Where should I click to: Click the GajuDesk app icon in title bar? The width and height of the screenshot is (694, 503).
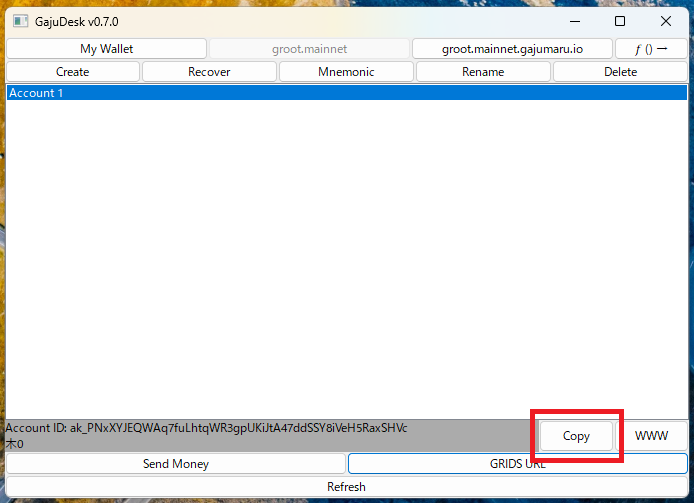point(20,21)
